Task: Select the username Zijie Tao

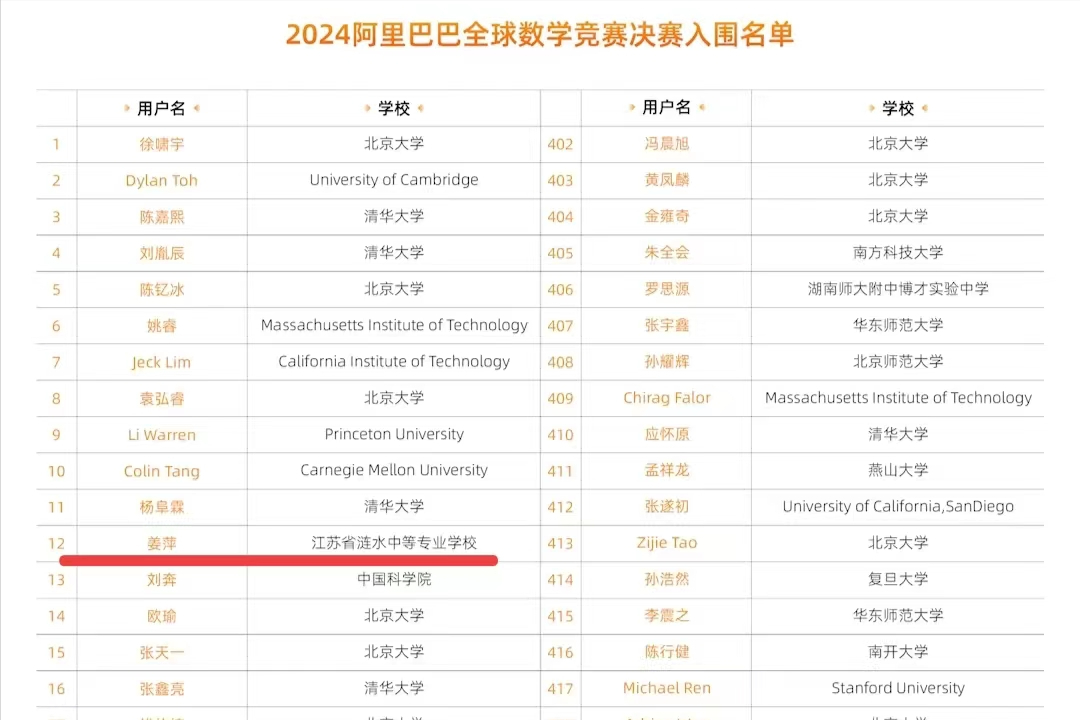Action: [666, 543]
